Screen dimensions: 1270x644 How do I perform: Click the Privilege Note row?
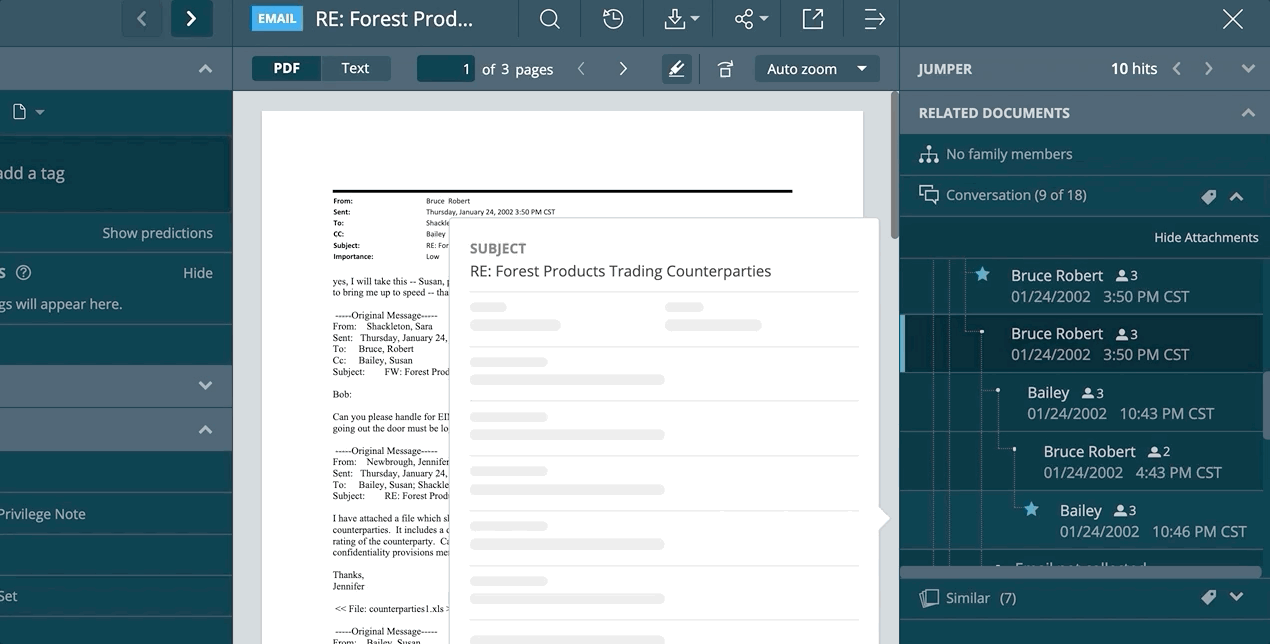(116, 514)
